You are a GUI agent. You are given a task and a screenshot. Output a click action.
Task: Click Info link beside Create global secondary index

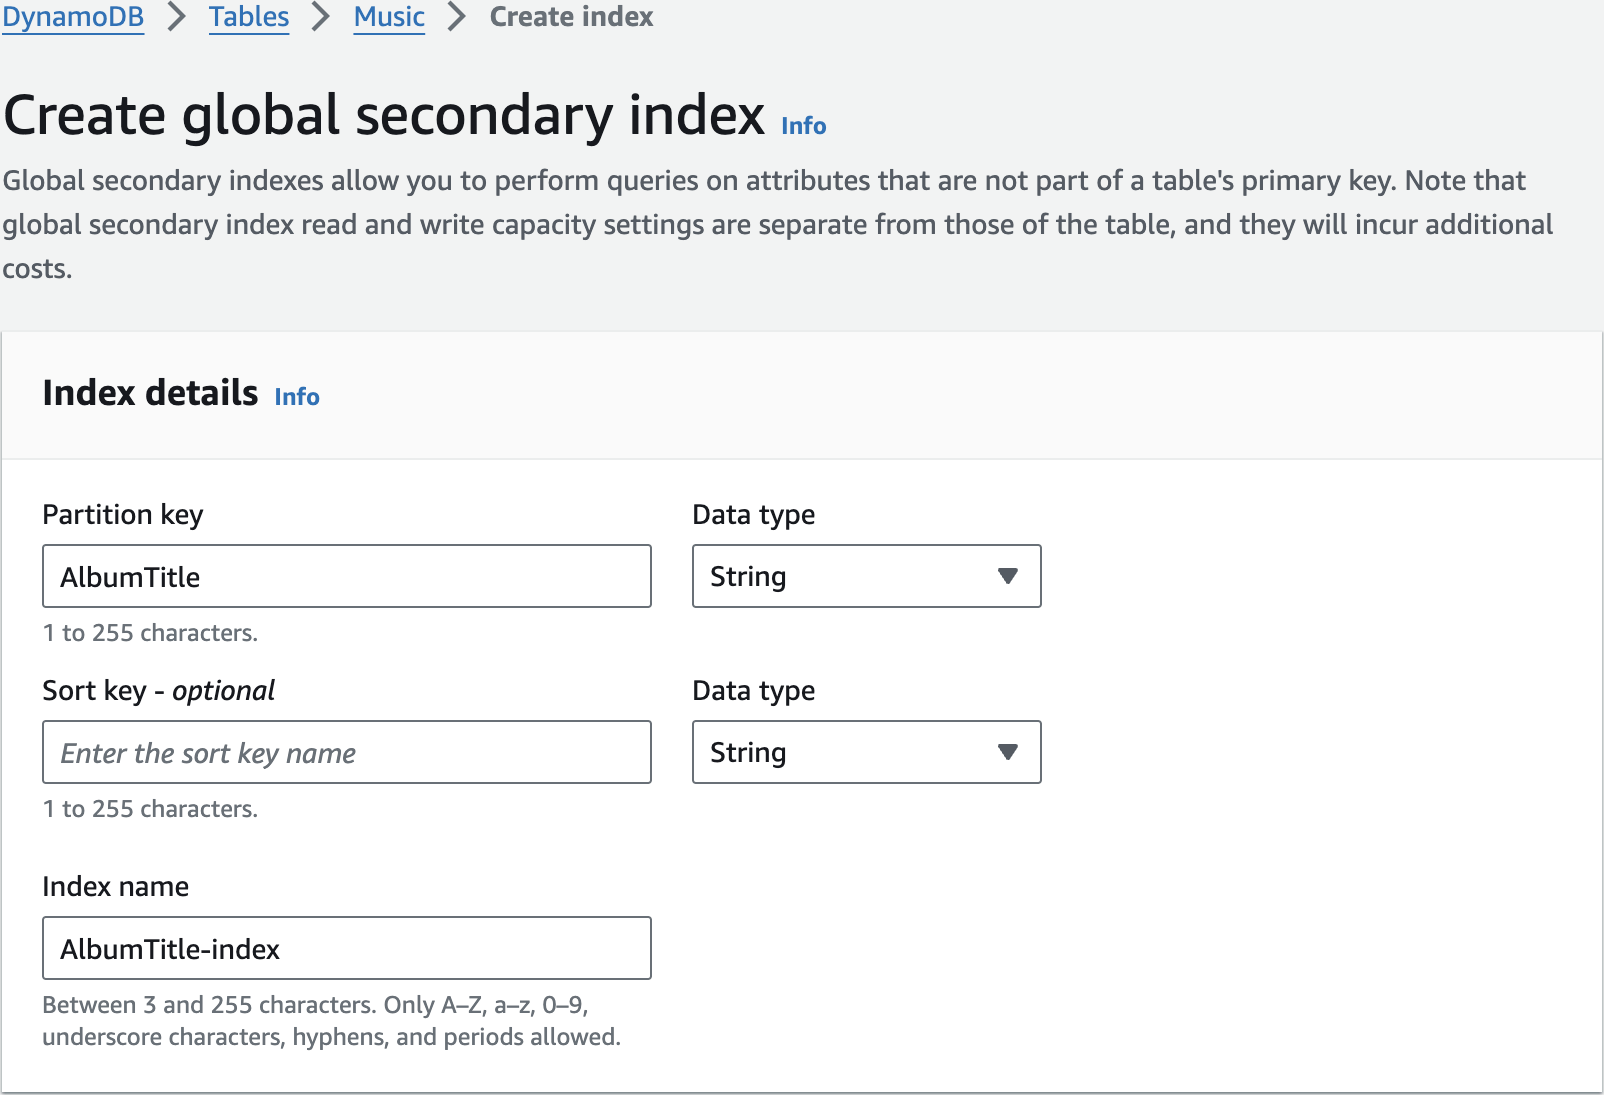click(x=803, y=126)
